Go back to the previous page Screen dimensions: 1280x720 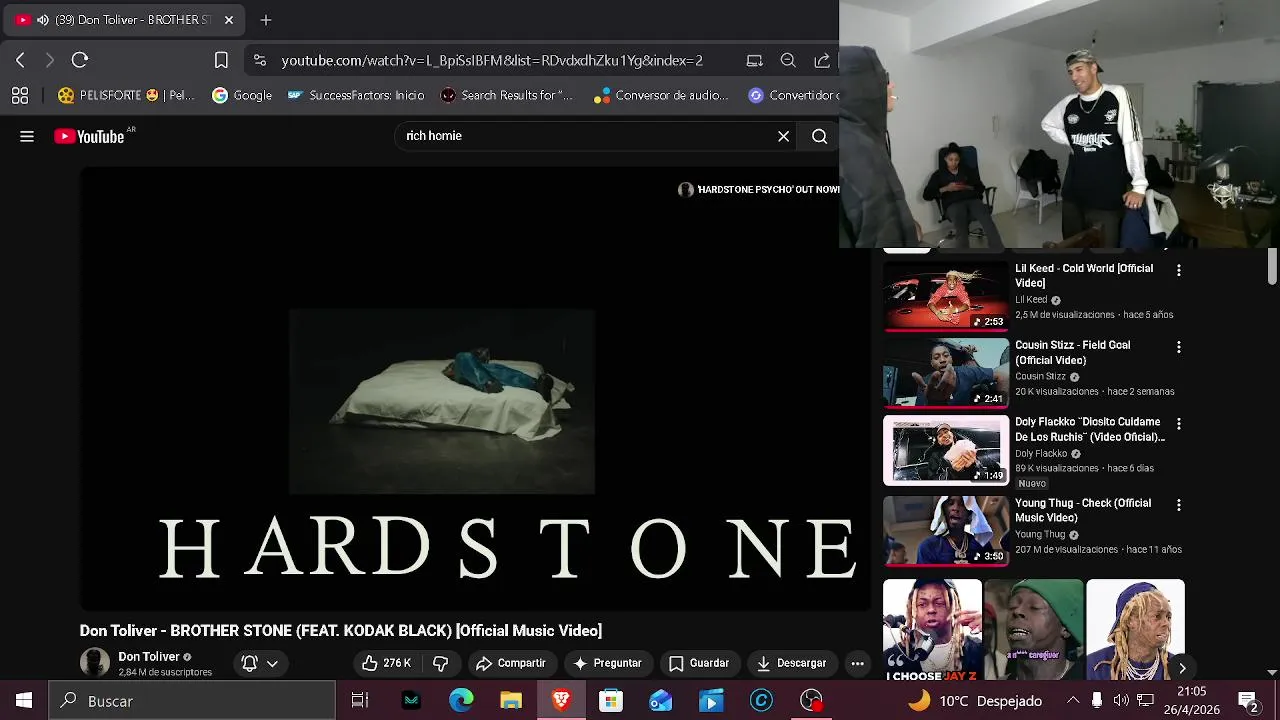click(20, 60)
